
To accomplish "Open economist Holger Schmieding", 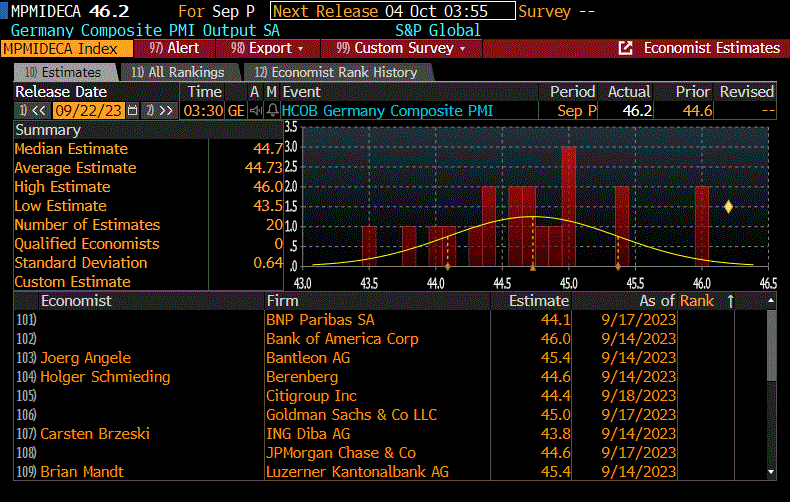I will click(x=105, y=377).
